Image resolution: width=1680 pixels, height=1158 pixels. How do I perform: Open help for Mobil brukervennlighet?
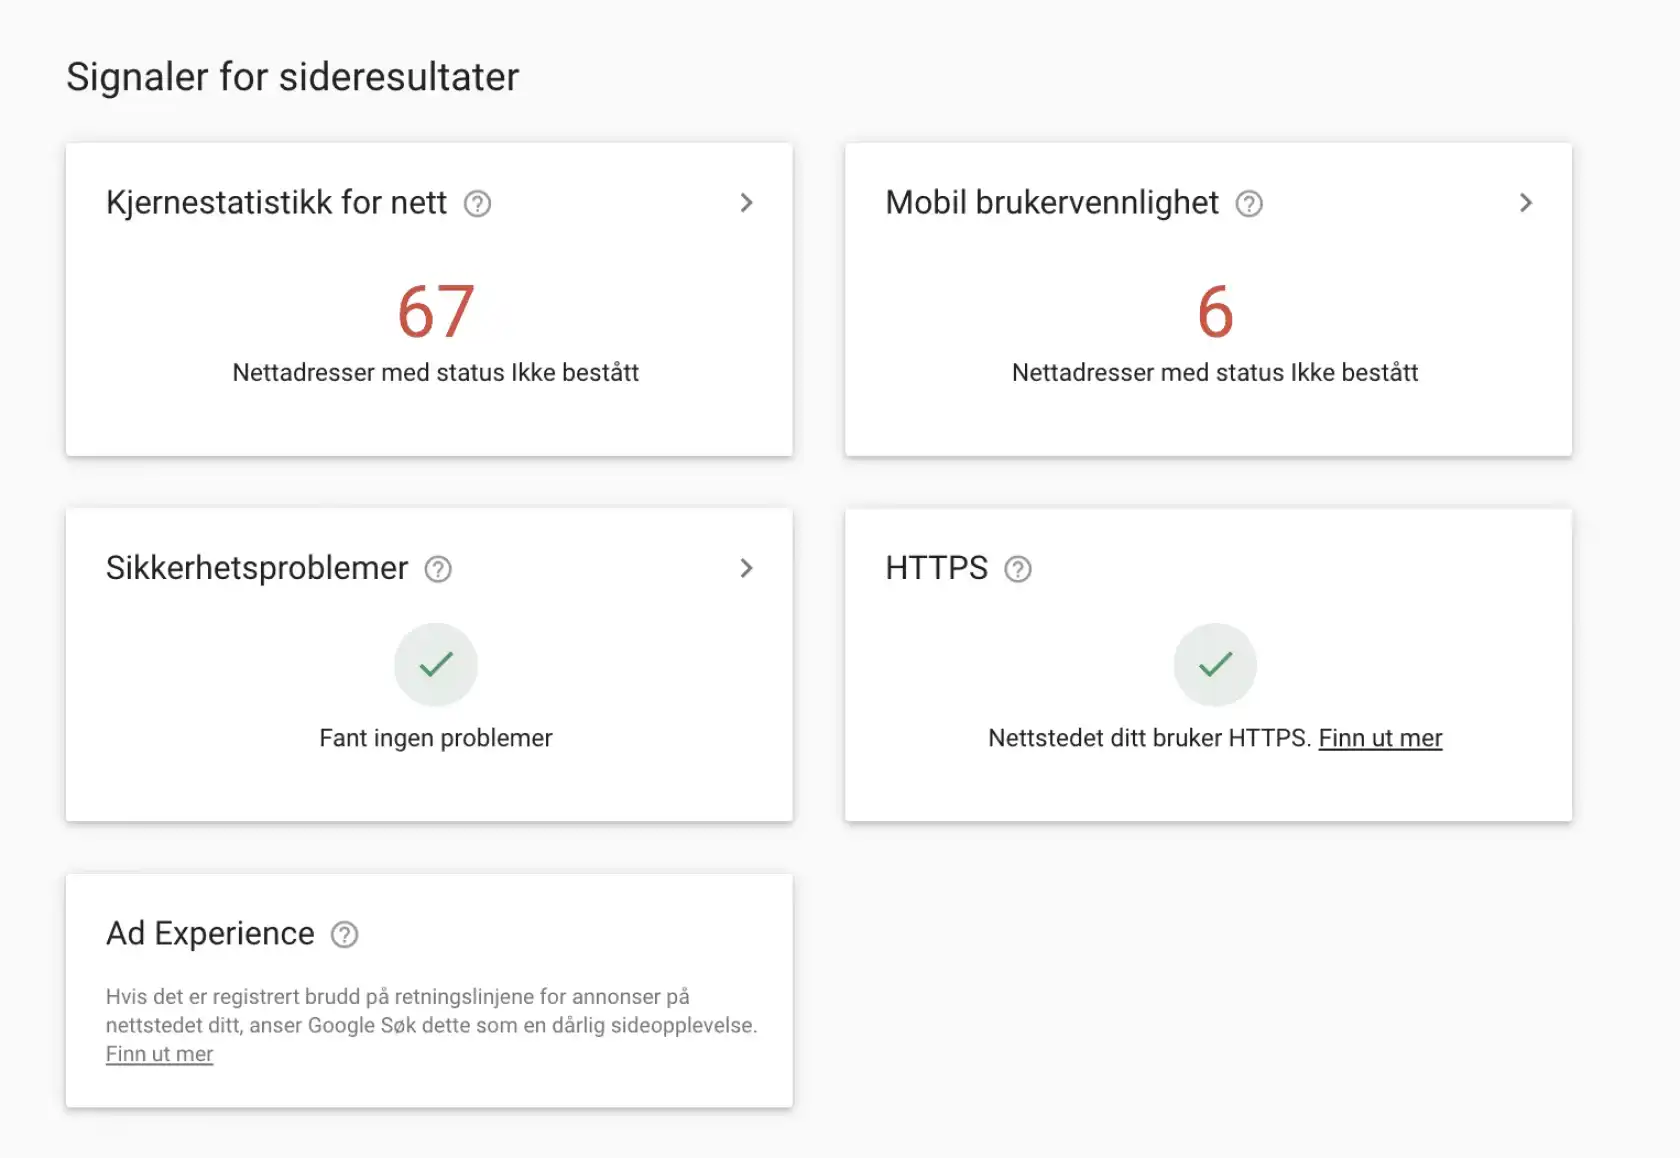1248,203
